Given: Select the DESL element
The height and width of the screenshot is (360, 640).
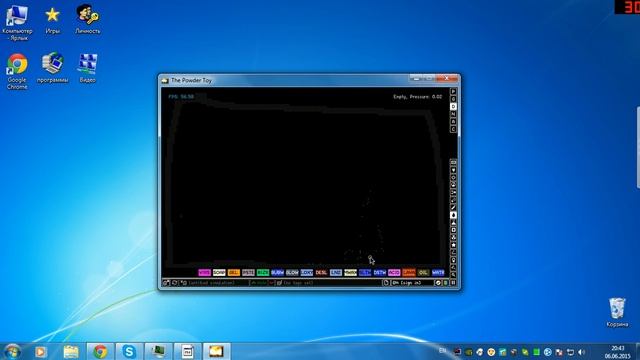Looking at the screenshot, I should [321, 272].
